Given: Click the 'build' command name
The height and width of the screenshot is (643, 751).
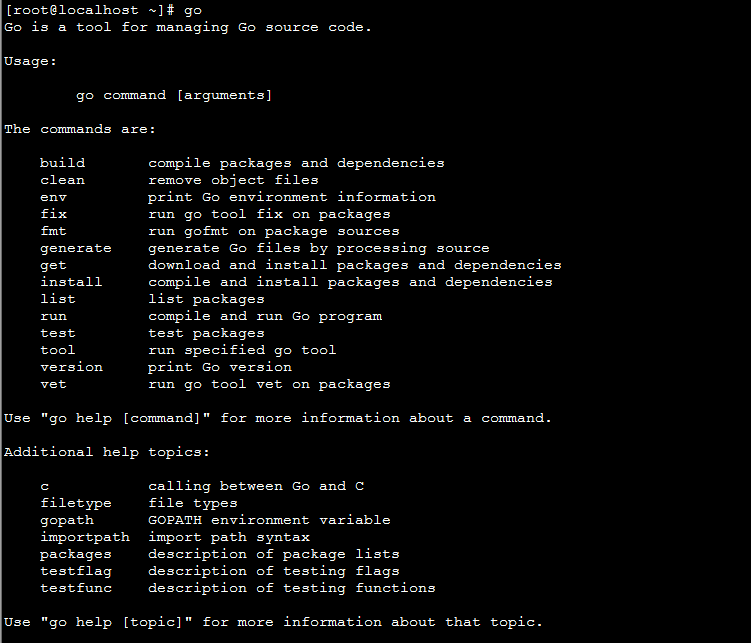Looking at the screenshot, I should tap(62, 163).
